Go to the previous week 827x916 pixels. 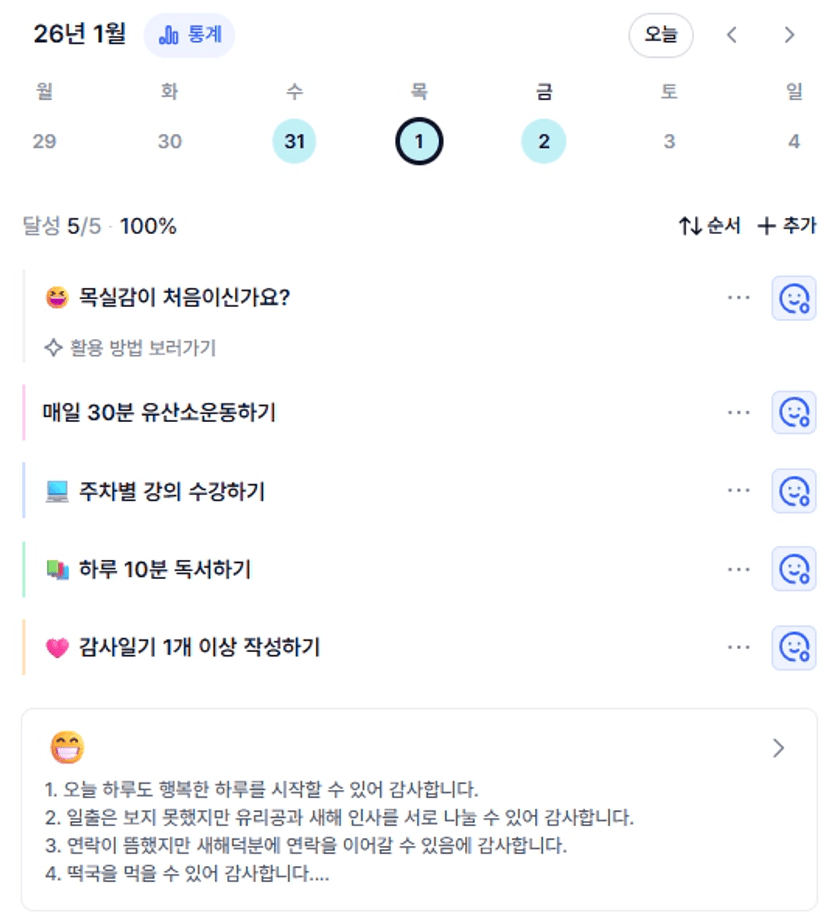pos(732,35)
